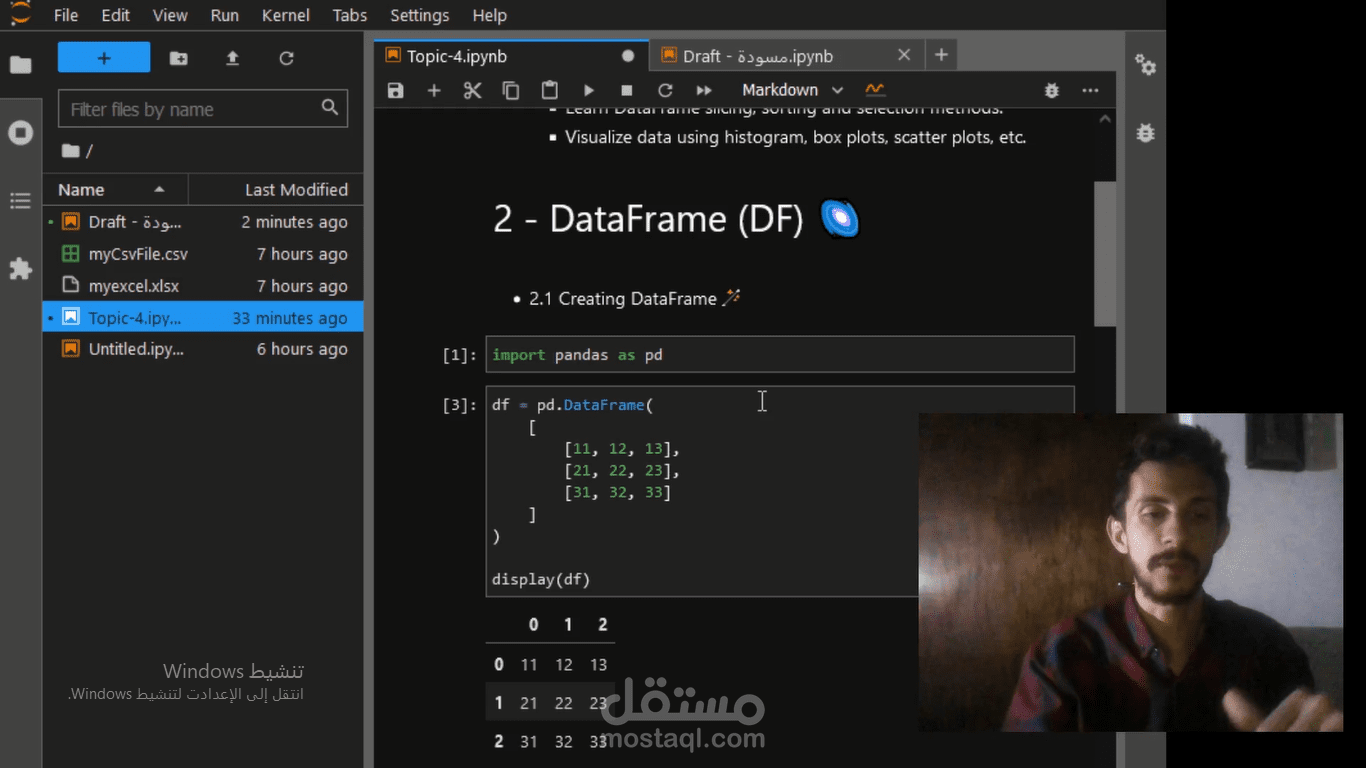Cut the selected cell with scissors icon
This screenshot has height=768, width=1366.
(x=473, y=90)
